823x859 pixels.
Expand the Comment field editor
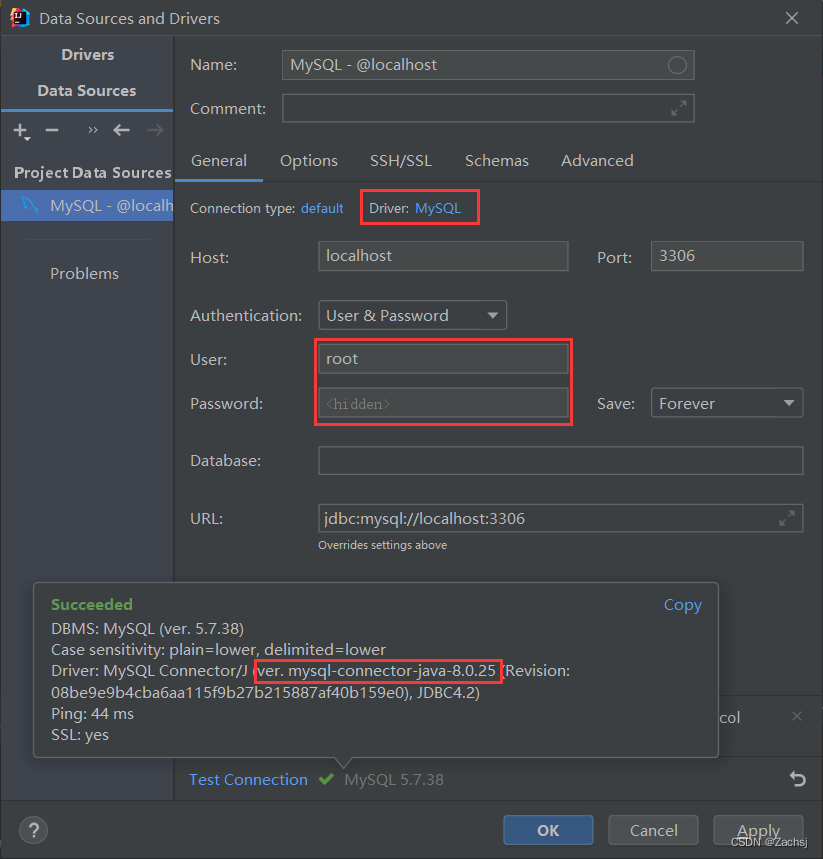tap(679, 108)
